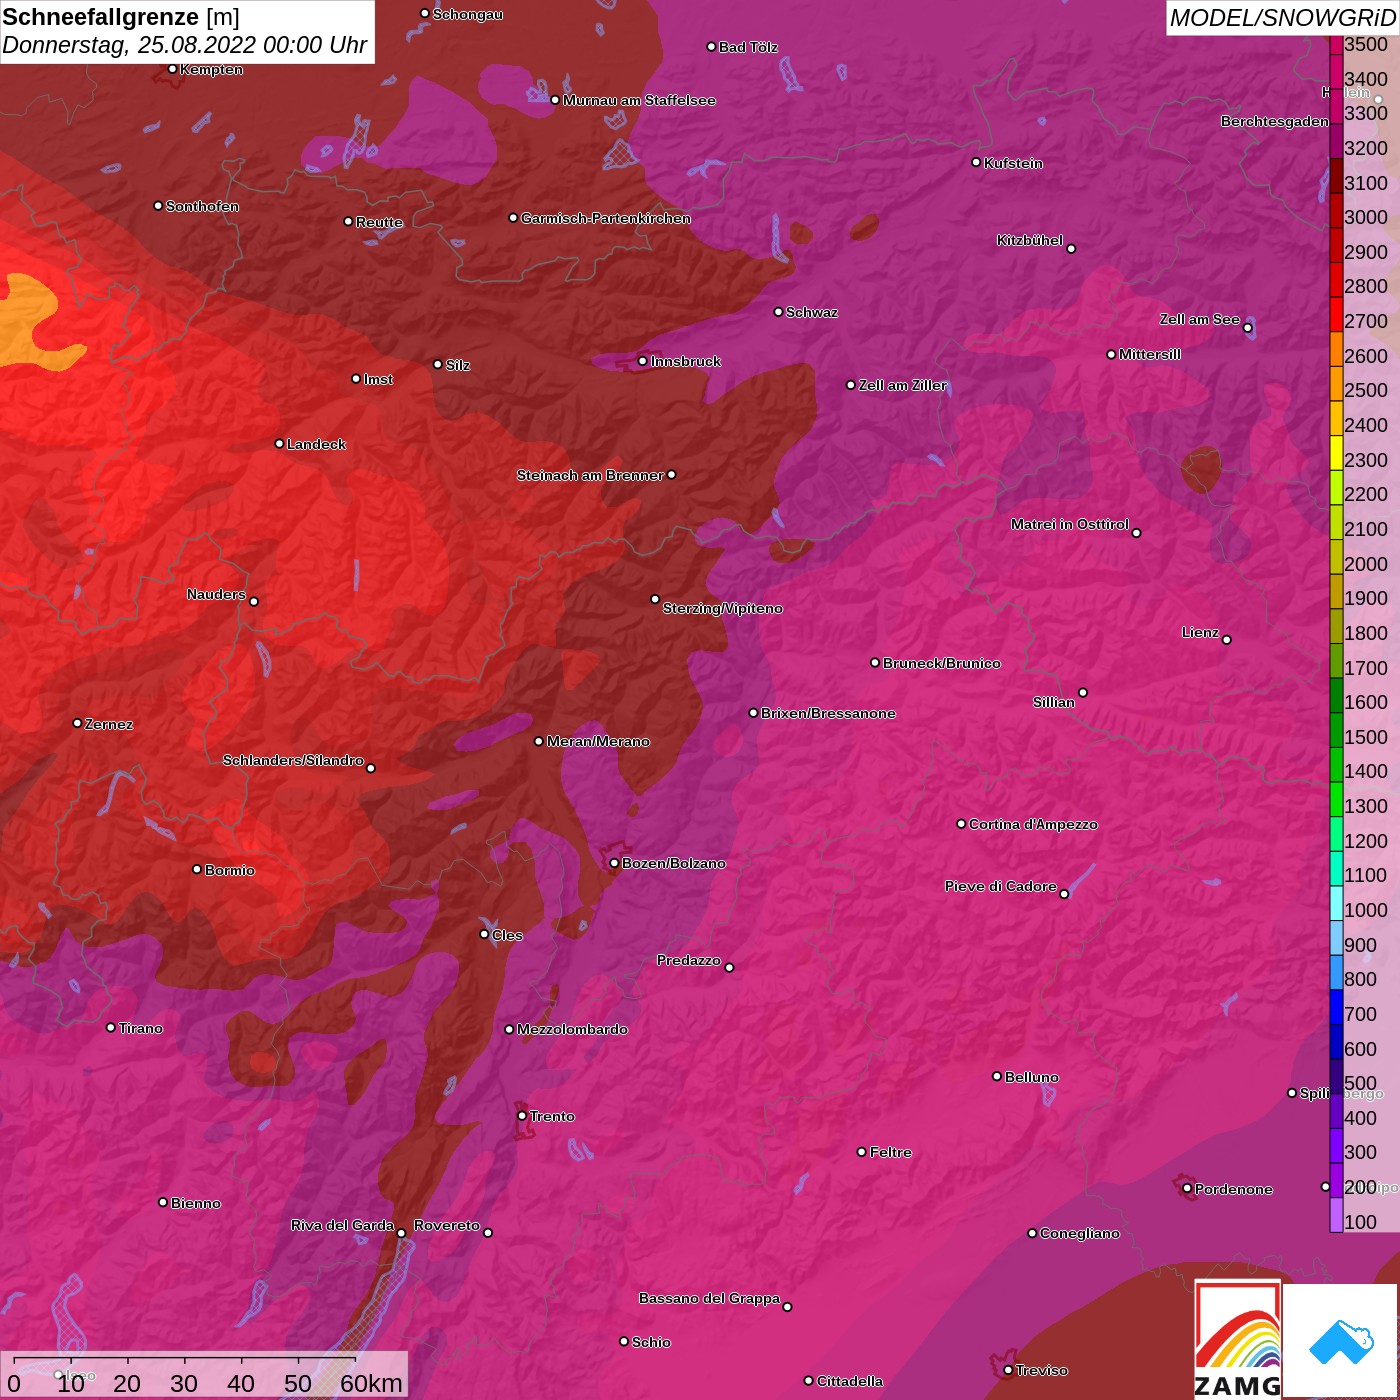Click the Mittersill town label
Viewport: 1400px width, 1400px height.
tap(1150, 354)
